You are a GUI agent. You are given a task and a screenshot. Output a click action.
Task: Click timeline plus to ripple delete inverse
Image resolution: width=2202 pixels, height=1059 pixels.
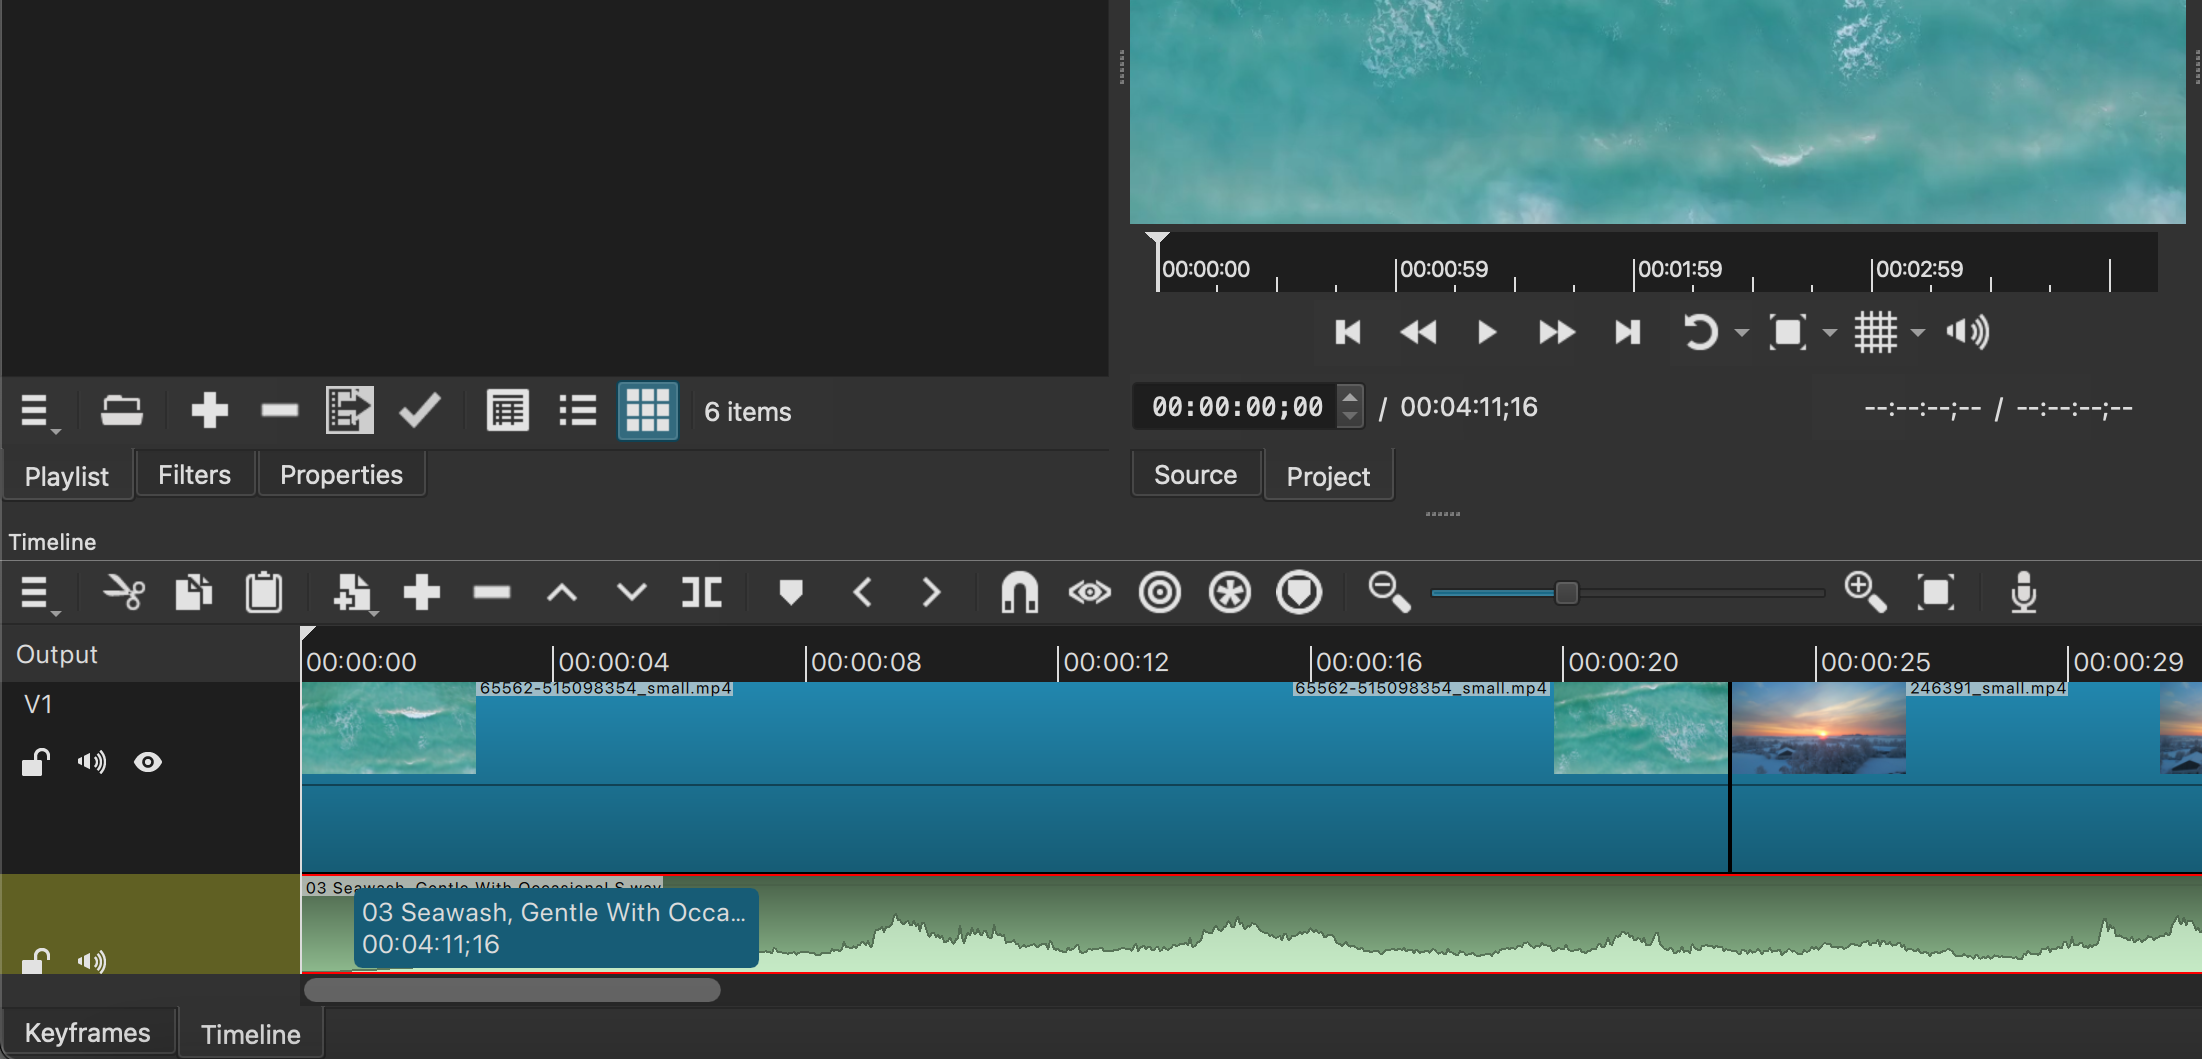(422, 592)
